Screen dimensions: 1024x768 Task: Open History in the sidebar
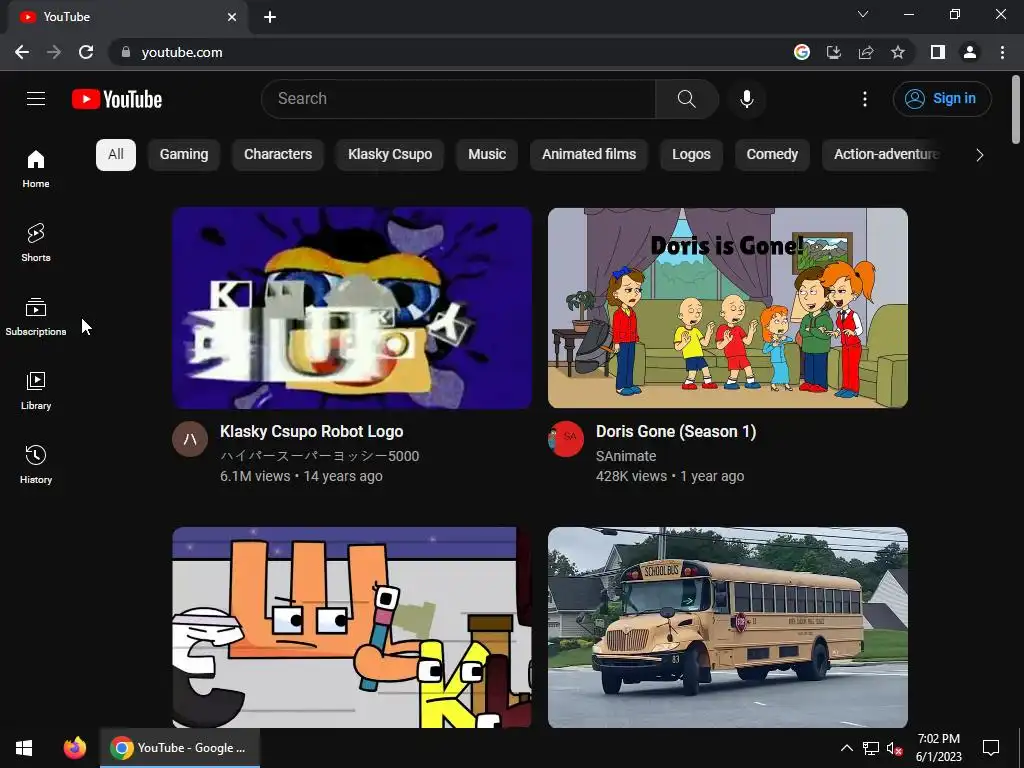pos(36,464)
